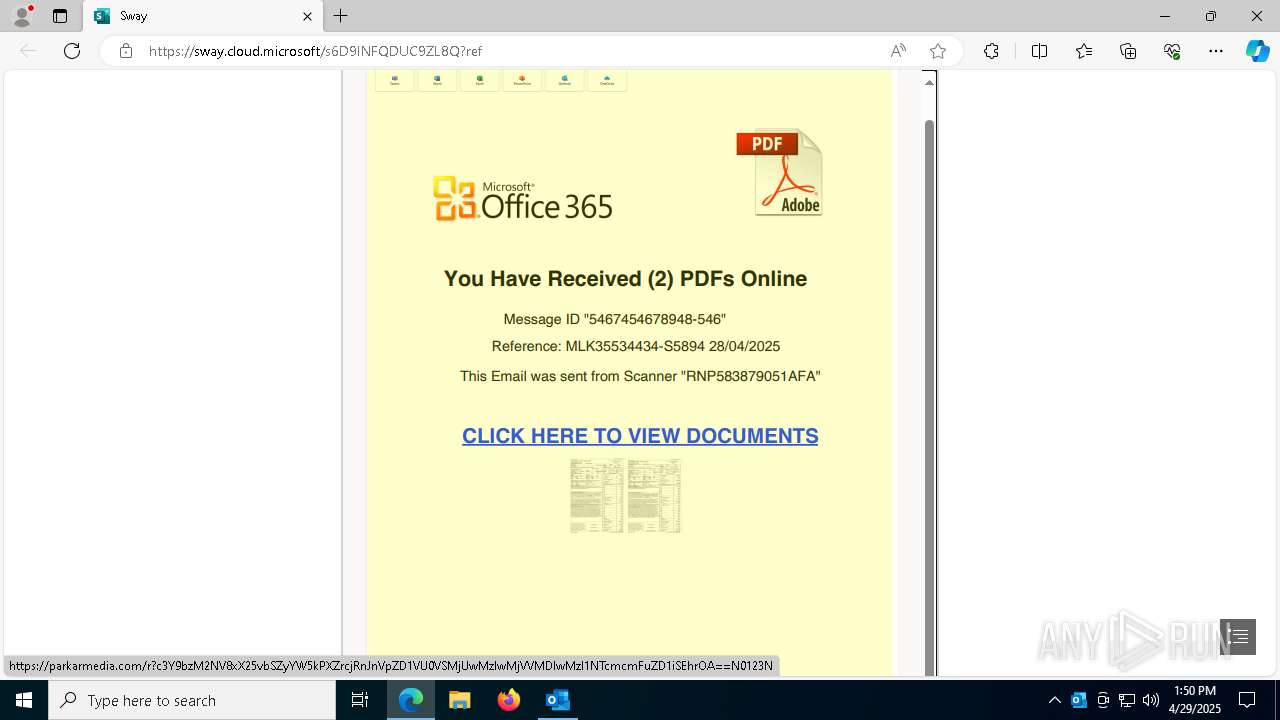This screenshot has height=720, width=1280.
Task: Close the Sway tab
Action: 307,16
